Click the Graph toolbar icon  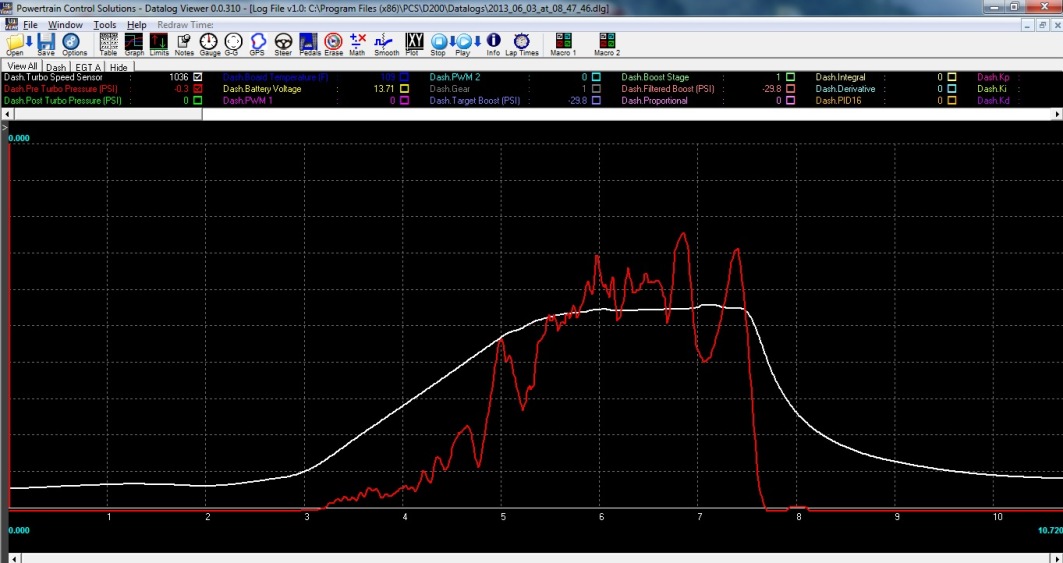[x=134, y=44]
